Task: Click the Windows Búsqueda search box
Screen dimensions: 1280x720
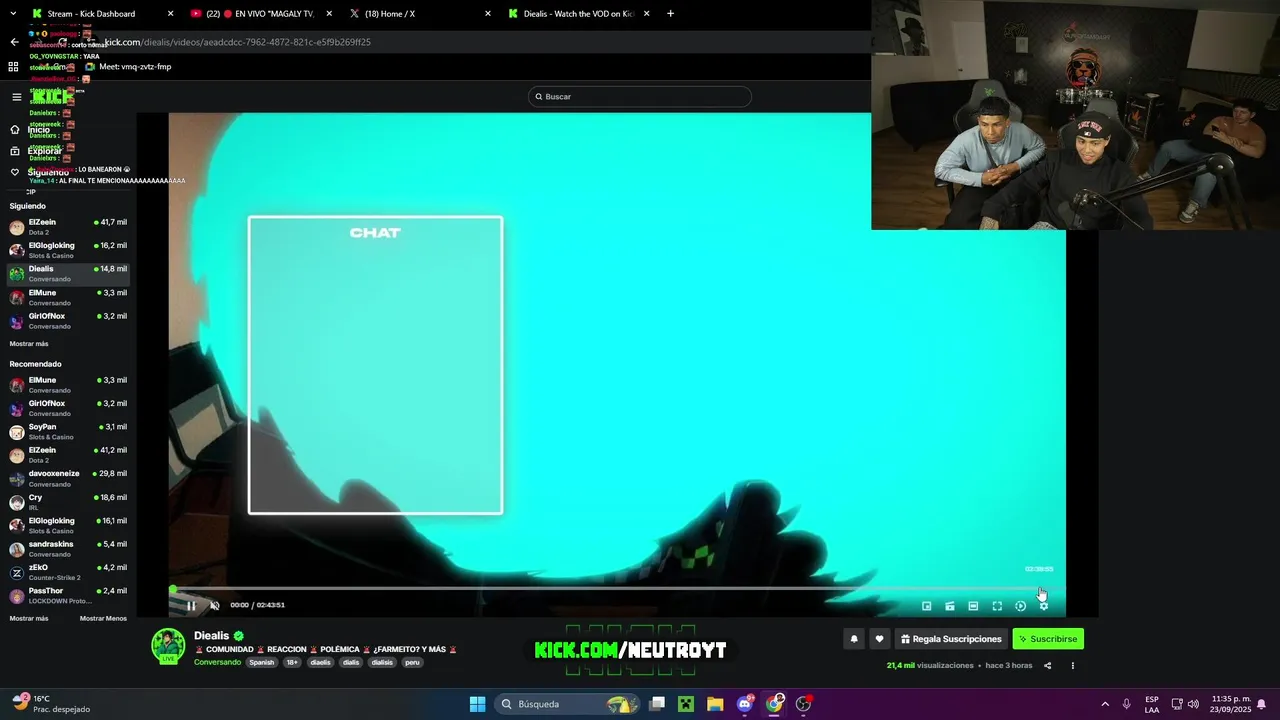Action: [x=567, y=704]
